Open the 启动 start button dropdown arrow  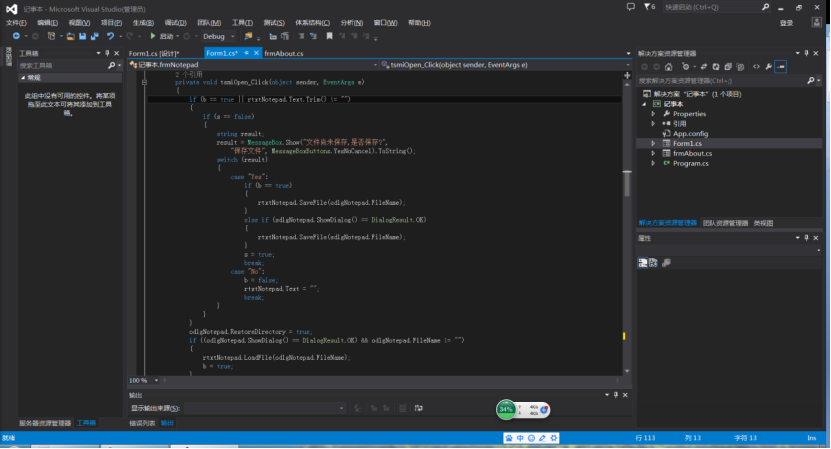178,36
